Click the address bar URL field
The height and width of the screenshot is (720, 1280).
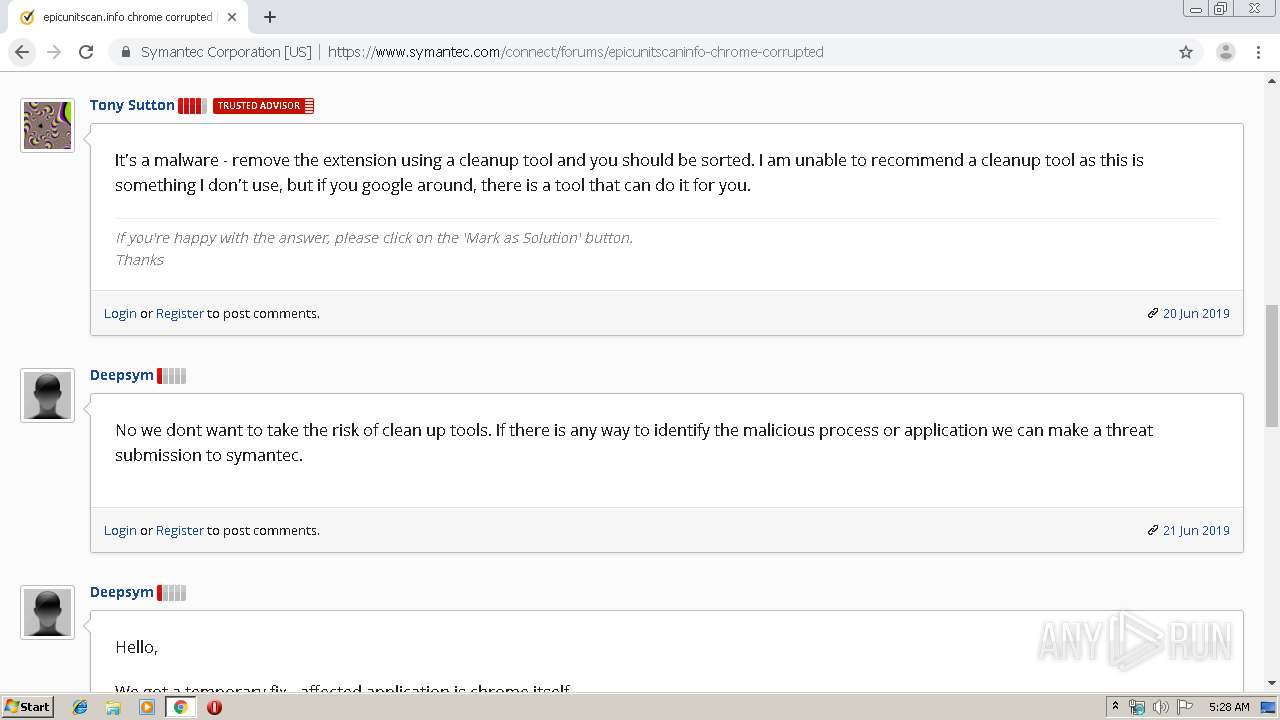[575, 52]
